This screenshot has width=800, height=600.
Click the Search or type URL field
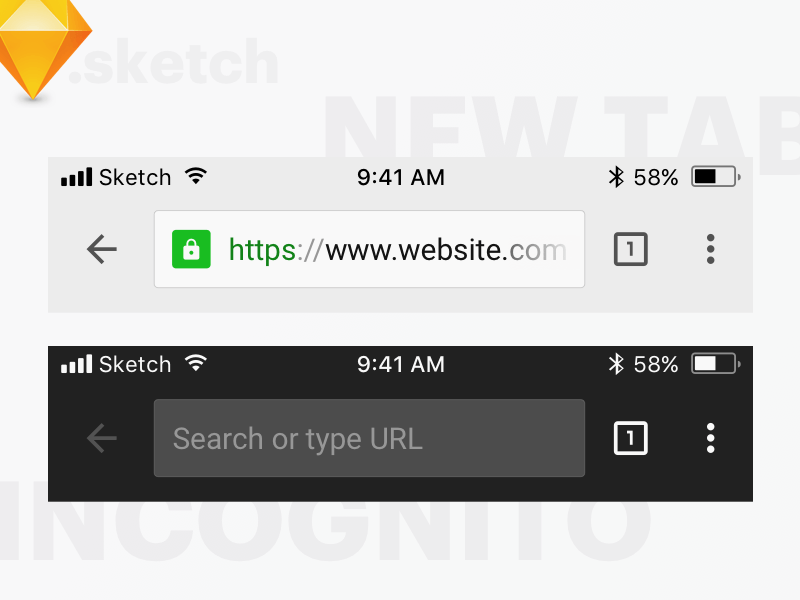[369, 438]
